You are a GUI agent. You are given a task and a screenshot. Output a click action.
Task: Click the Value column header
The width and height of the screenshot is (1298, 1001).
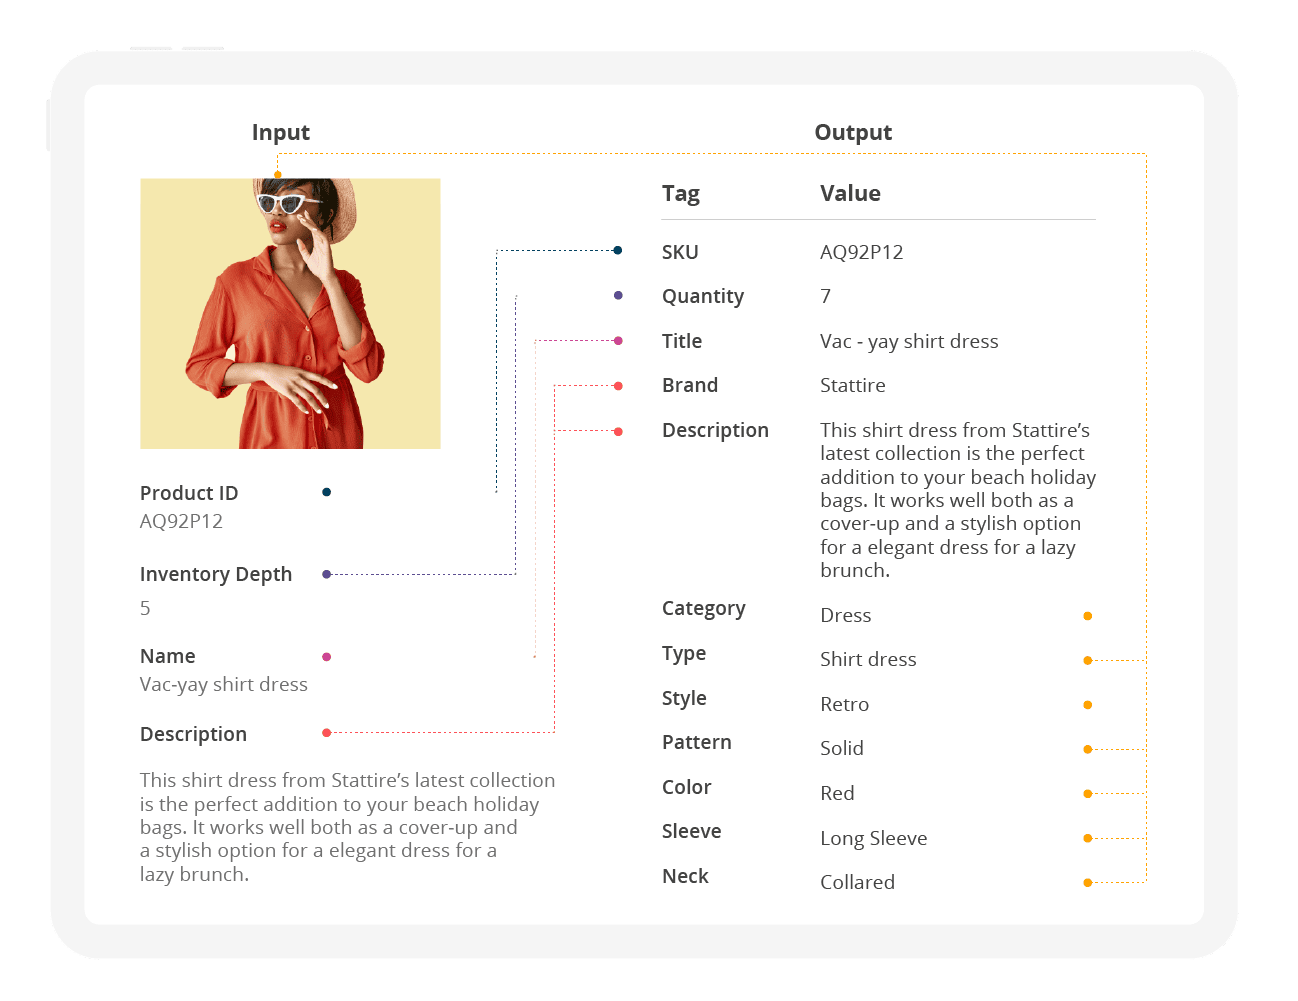(850, 193)
